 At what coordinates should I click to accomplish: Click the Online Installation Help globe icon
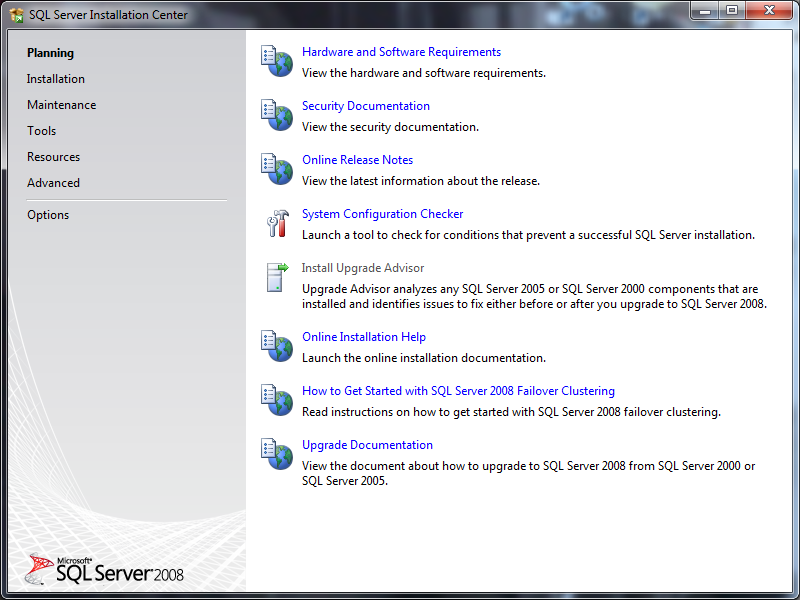[x=277, y=346]
